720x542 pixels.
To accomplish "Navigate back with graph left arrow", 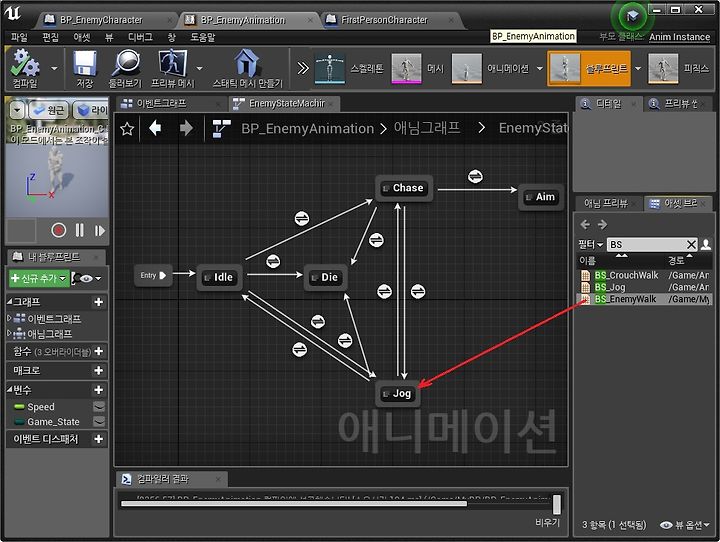I will tap(155, 128).
